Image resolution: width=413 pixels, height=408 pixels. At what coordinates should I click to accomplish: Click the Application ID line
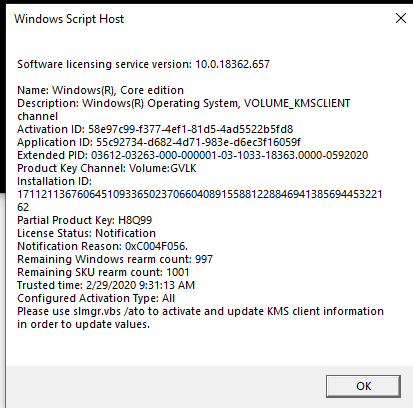click(x=159, y=142)
